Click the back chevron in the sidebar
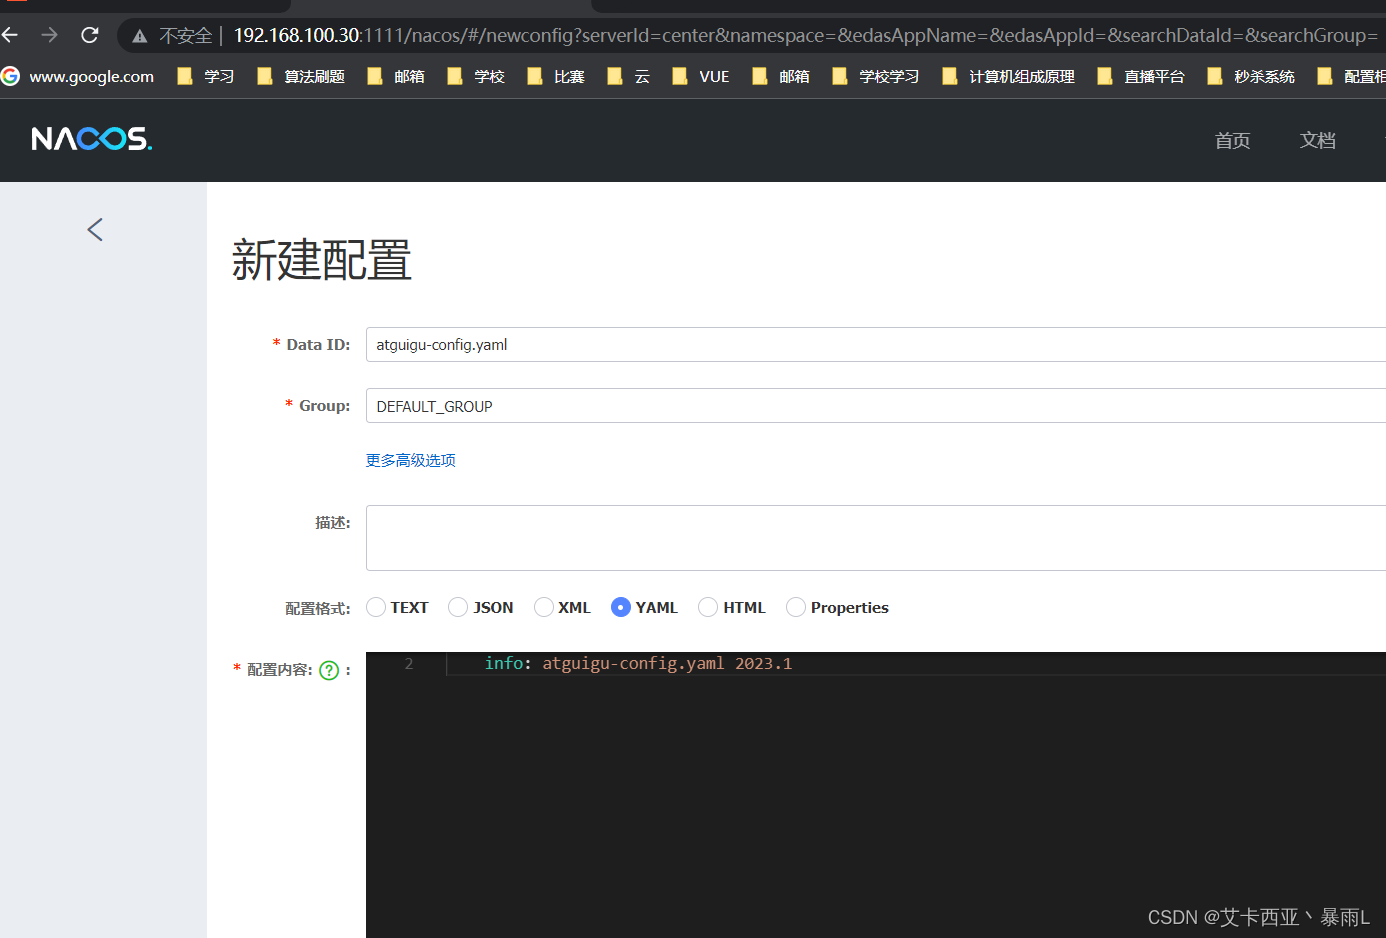The height and width of the screenshot is (938, 1386). click(95, 230)
